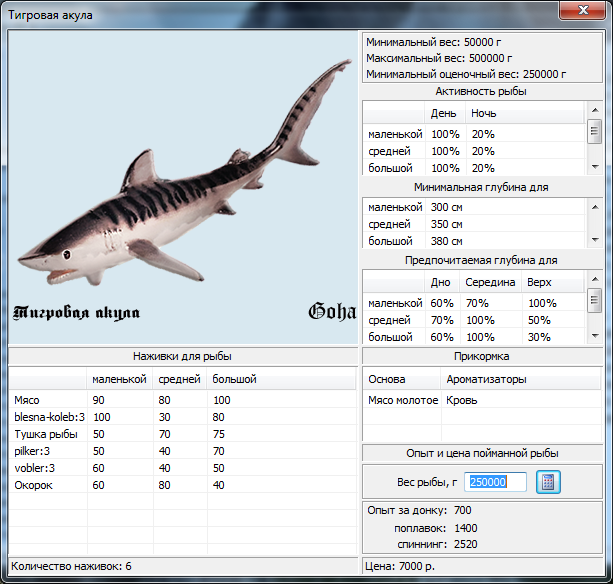Click the fish weight input field
The width and height of the screenshot is (613, 584).
[x=495, y=481]
